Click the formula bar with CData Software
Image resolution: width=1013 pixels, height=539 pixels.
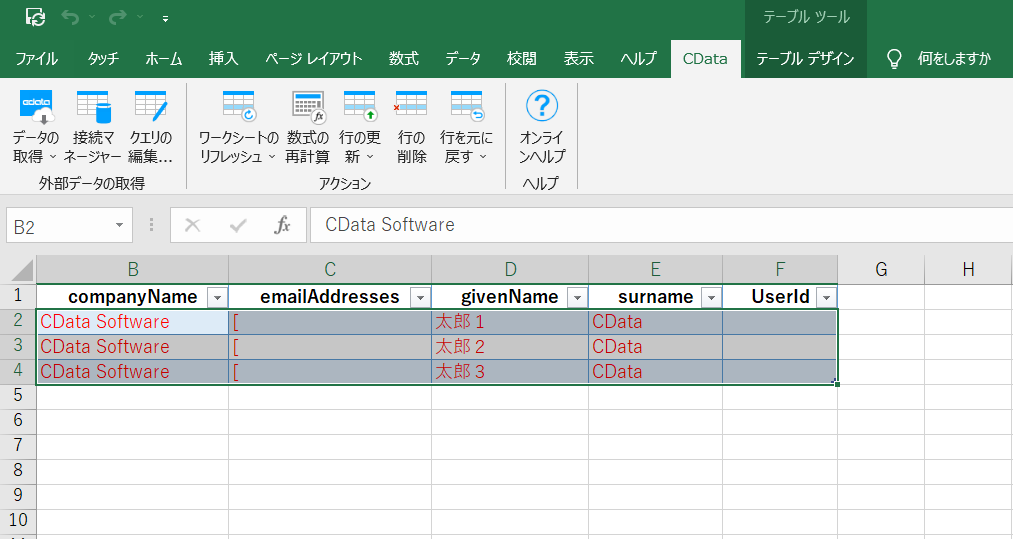[662, 225]
